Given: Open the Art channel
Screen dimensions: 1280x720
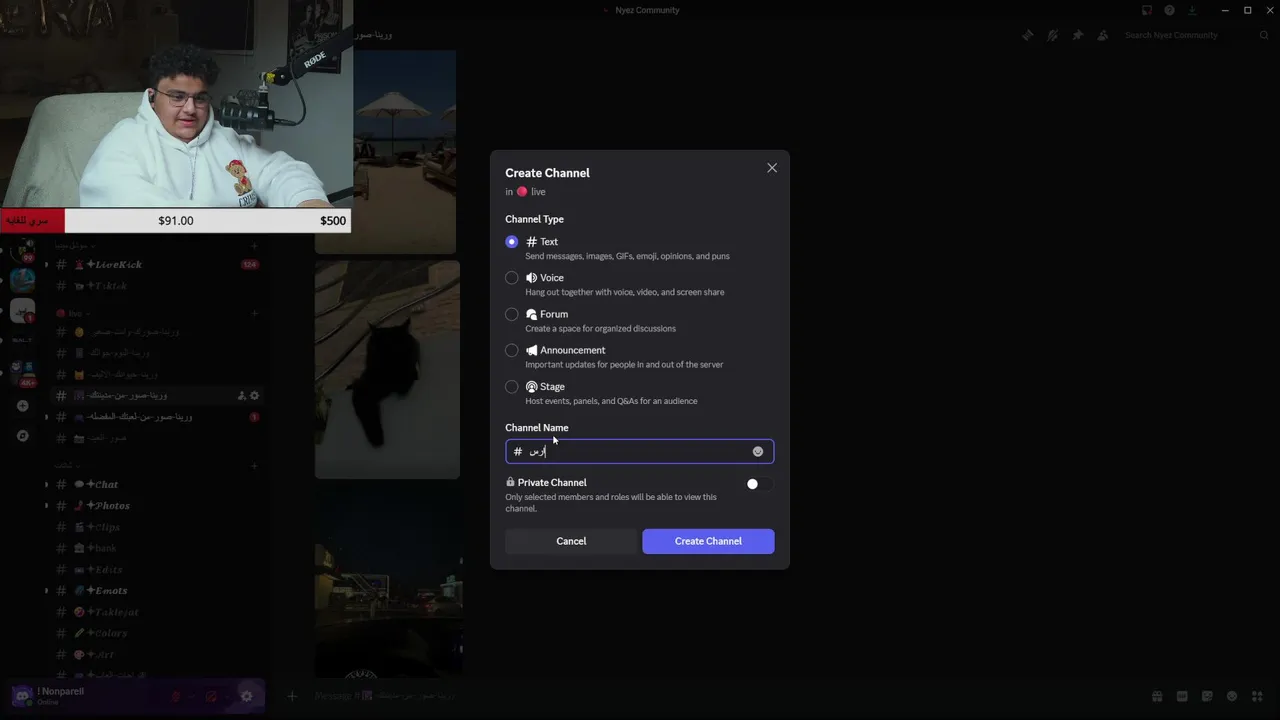Looking at the screenshot, I should pos(158,654).
